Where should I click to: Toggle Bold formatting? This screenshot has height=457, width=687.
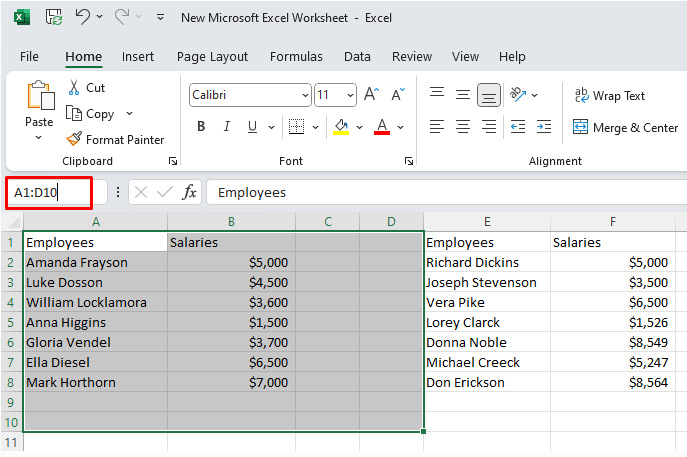(201, 127)
